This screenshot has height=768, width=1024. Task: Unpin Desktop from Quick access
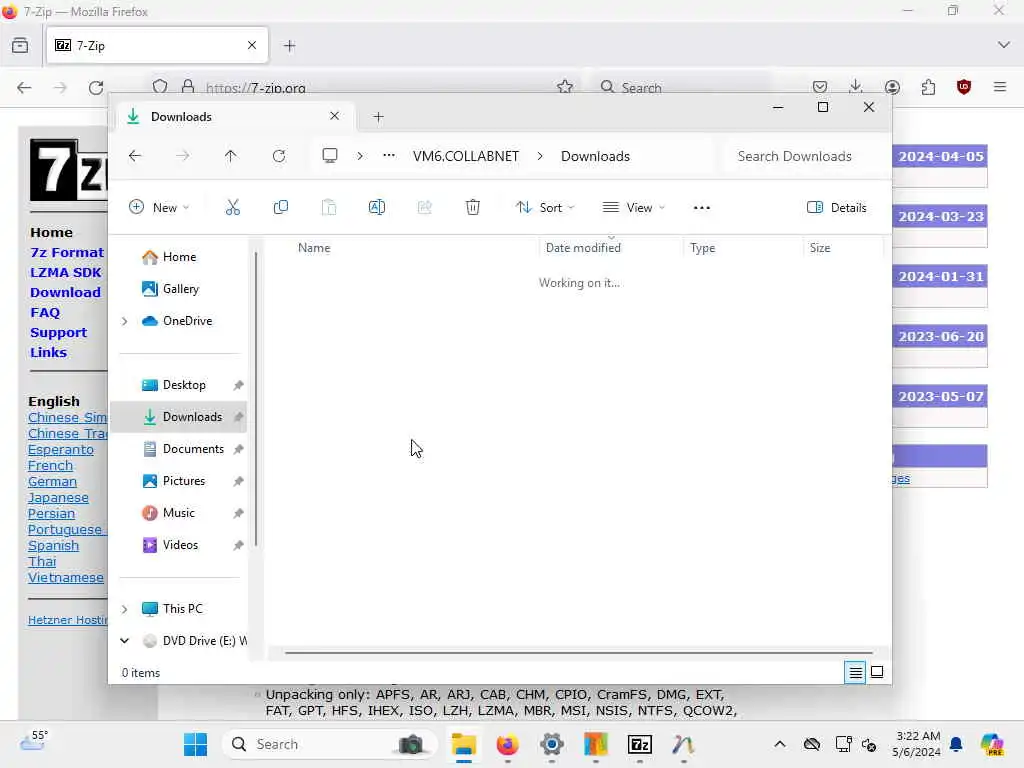(238, 385)
